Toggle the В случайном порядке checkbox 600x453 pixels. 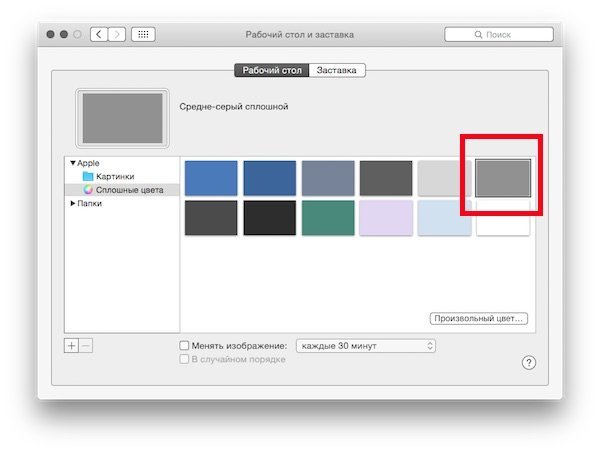coord(184,359)
